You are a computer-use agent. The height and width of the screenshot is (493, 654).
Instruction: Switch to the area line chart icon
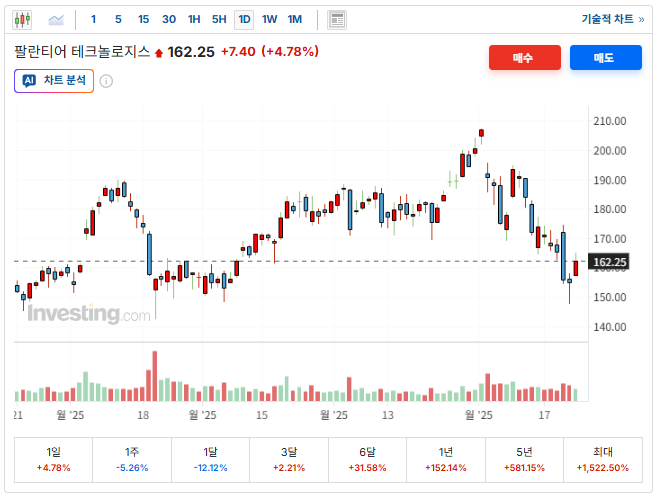coord(56,20)
